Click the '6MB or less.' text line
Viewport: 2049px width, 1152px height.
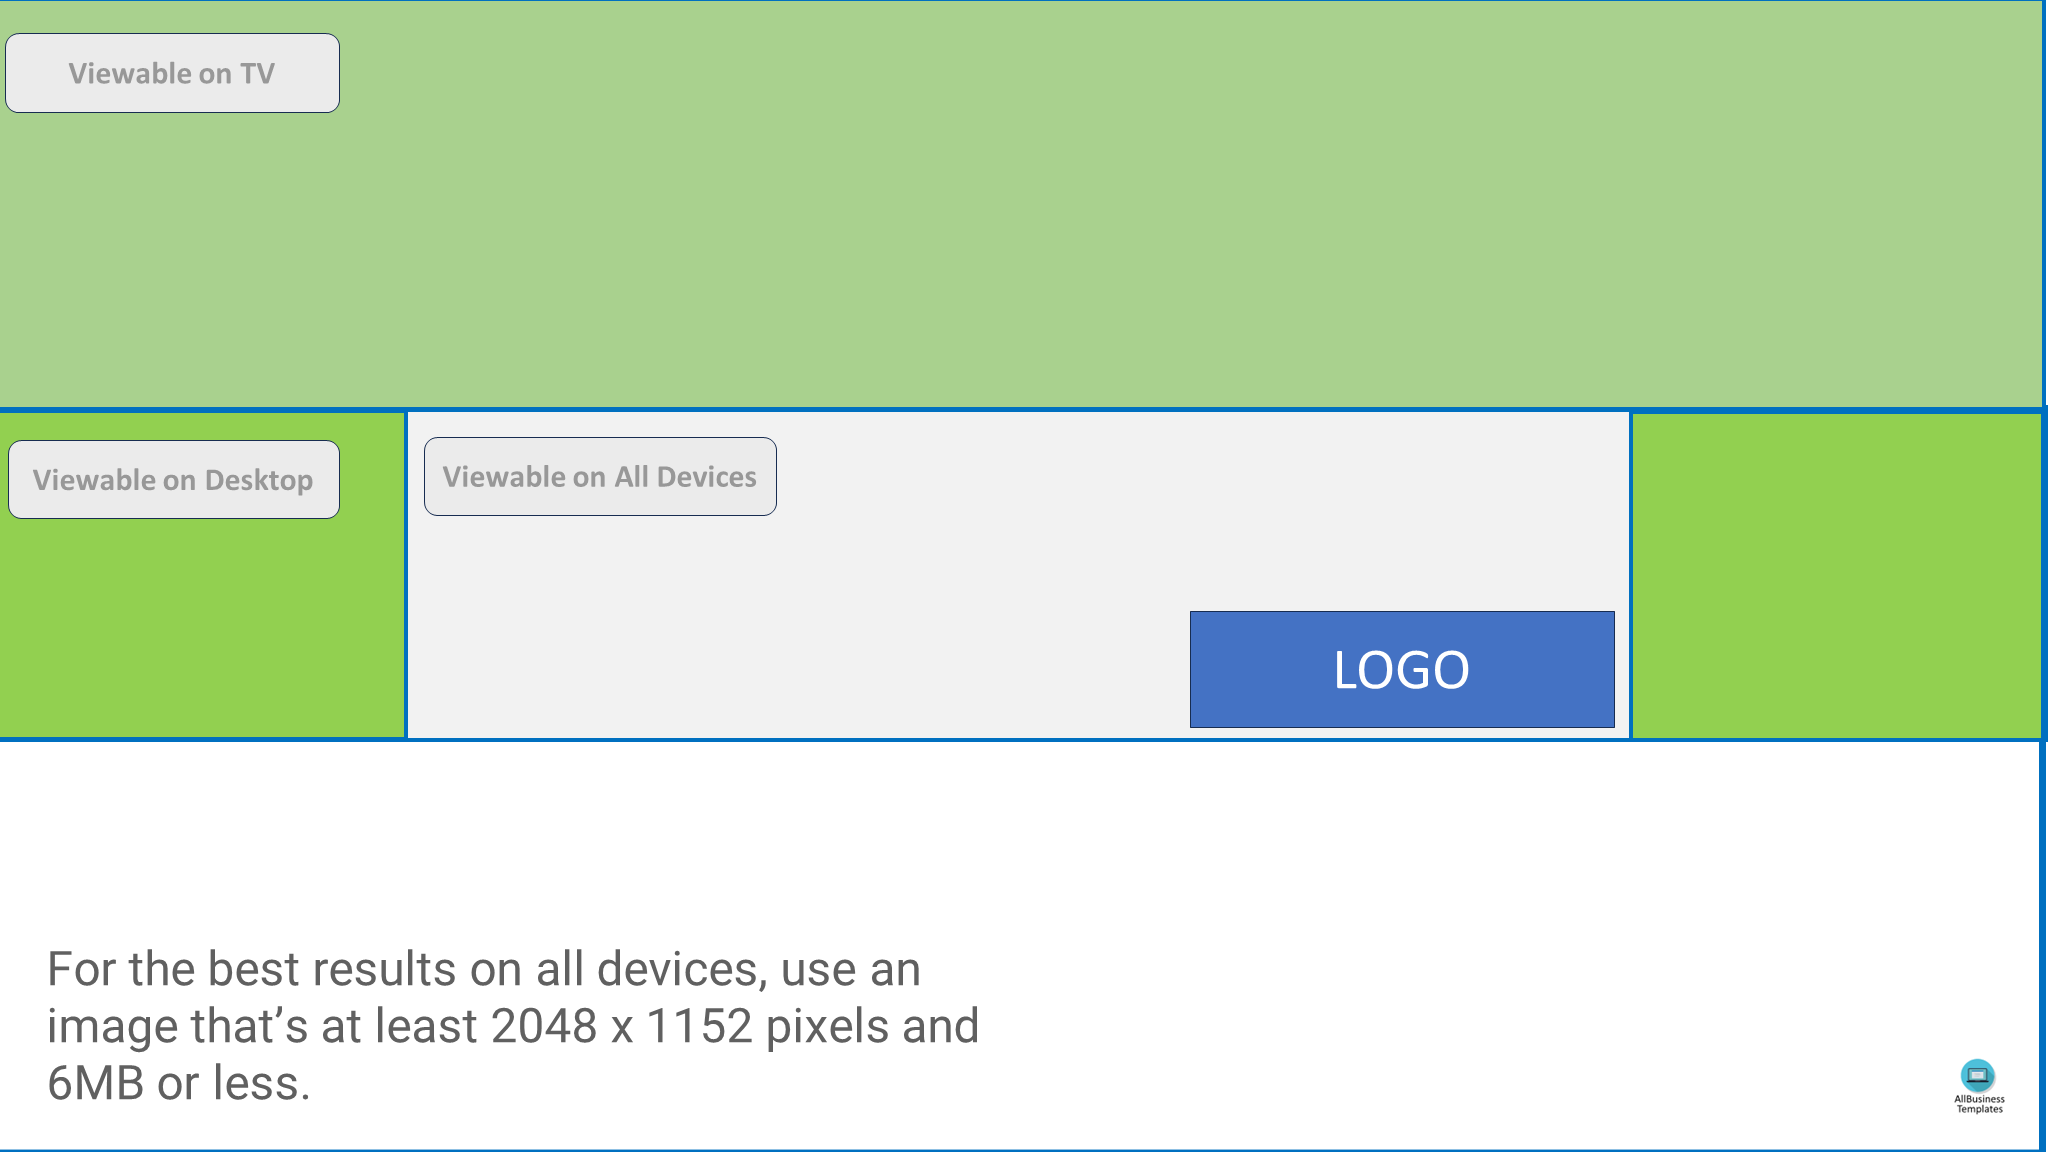179,1083
